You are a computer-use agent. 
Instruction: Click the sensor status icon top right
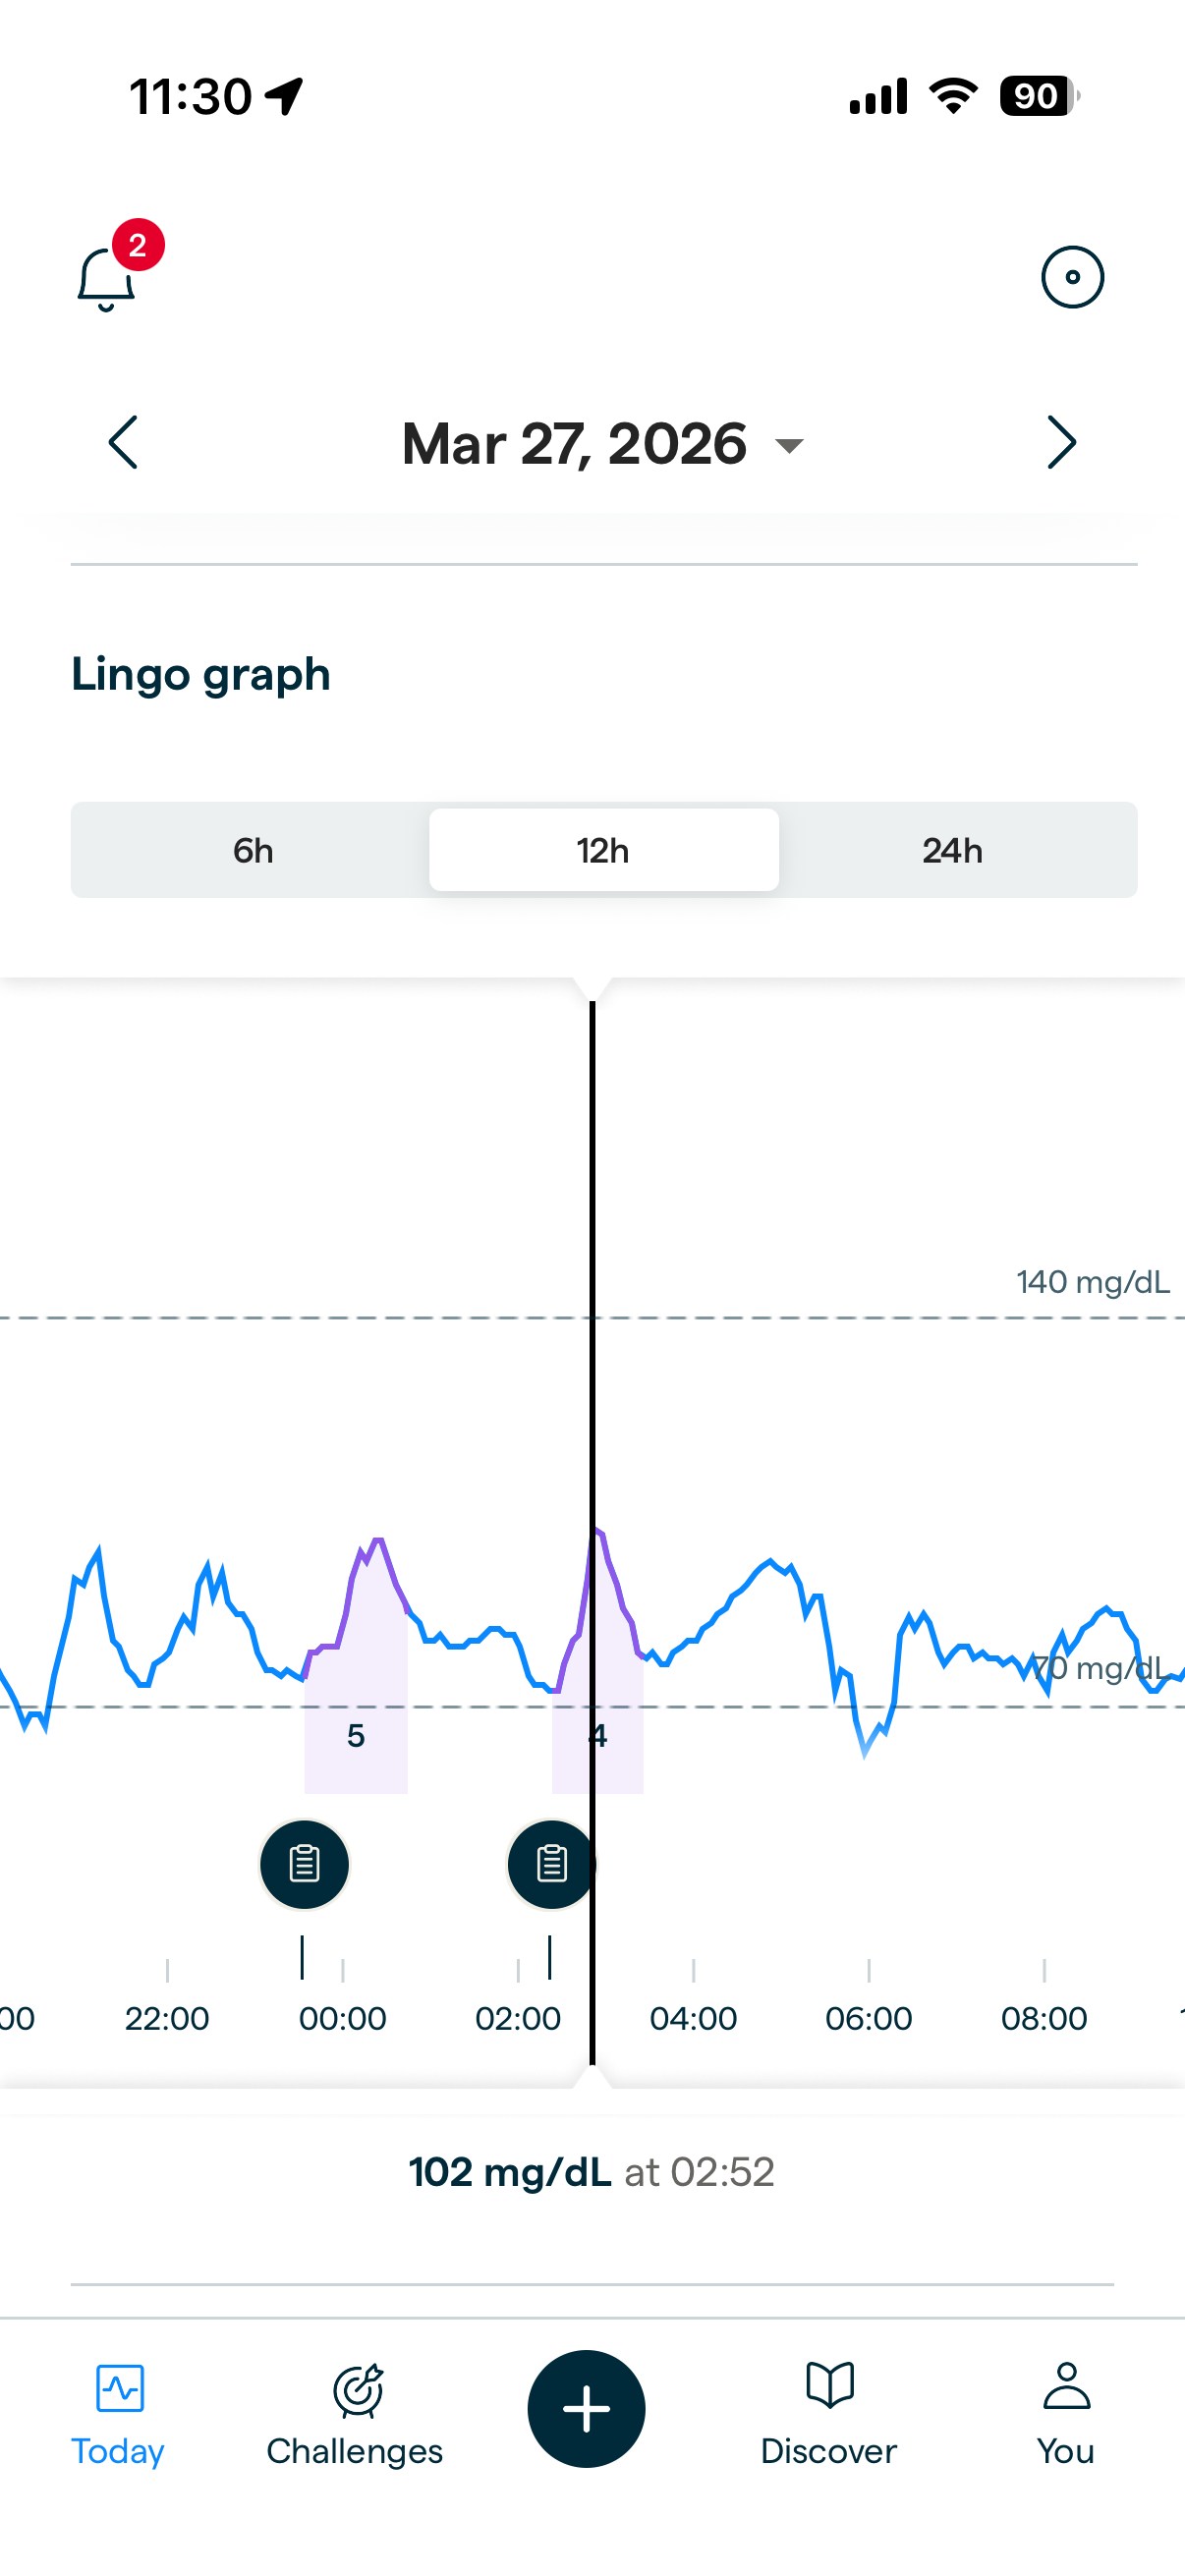(1071, 275)
